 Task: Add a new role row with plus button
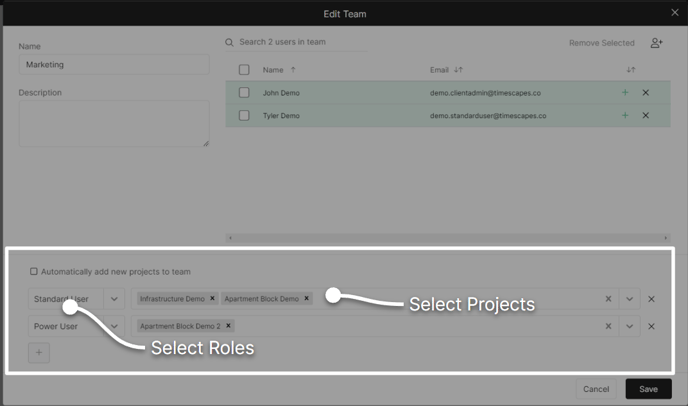coord(39,352)
